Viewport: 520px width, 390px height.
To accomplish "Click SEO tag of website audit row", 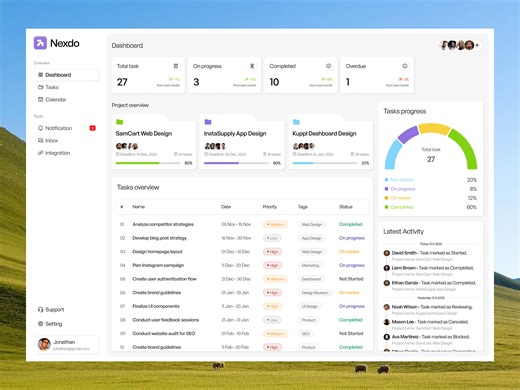I will [x=305, y=334].
